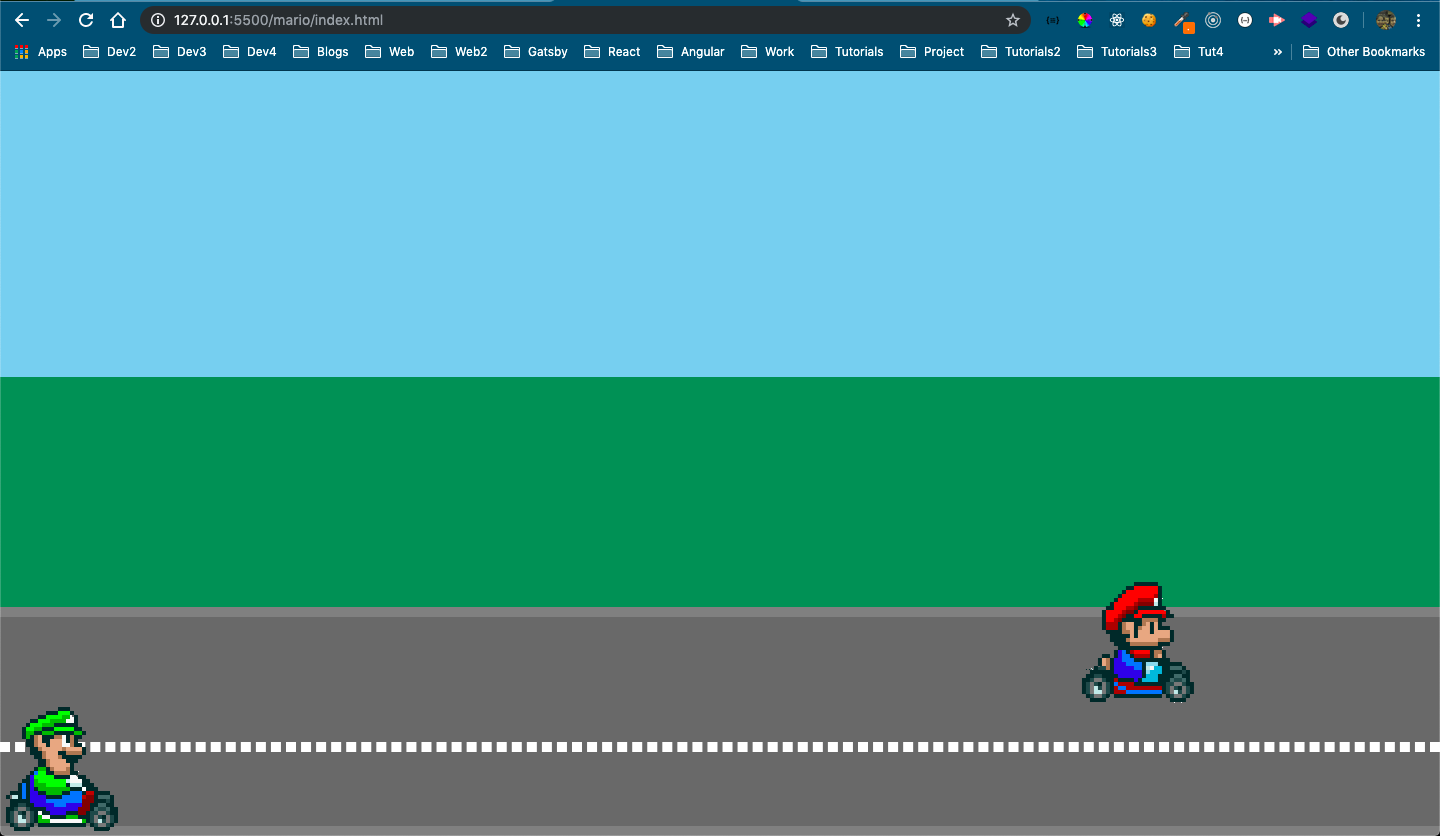
Task: Go back to the previous page
Action: point(22,20)
